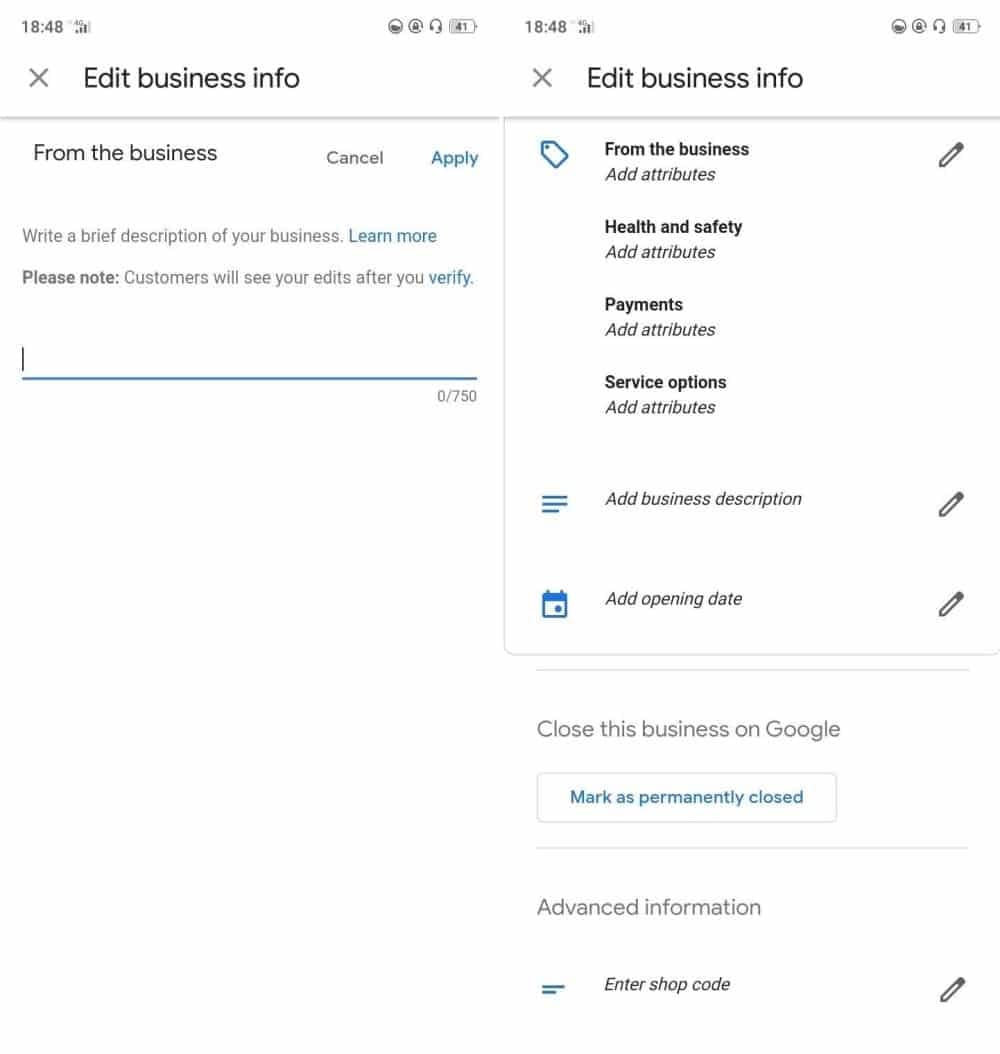
Task: Open Health and safety attributes
Action: pos(673,239)
